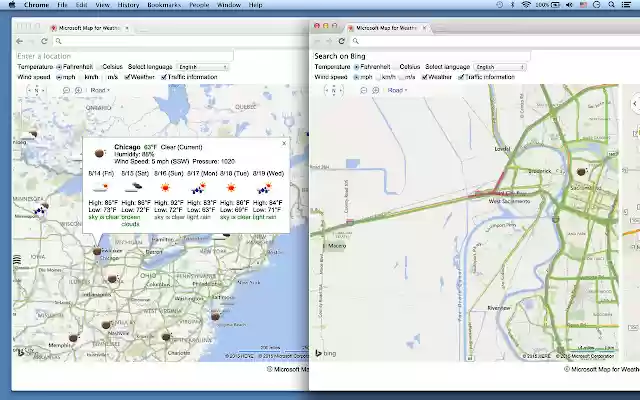Open the History menu

pyautogui.click(x=128, y=5)
